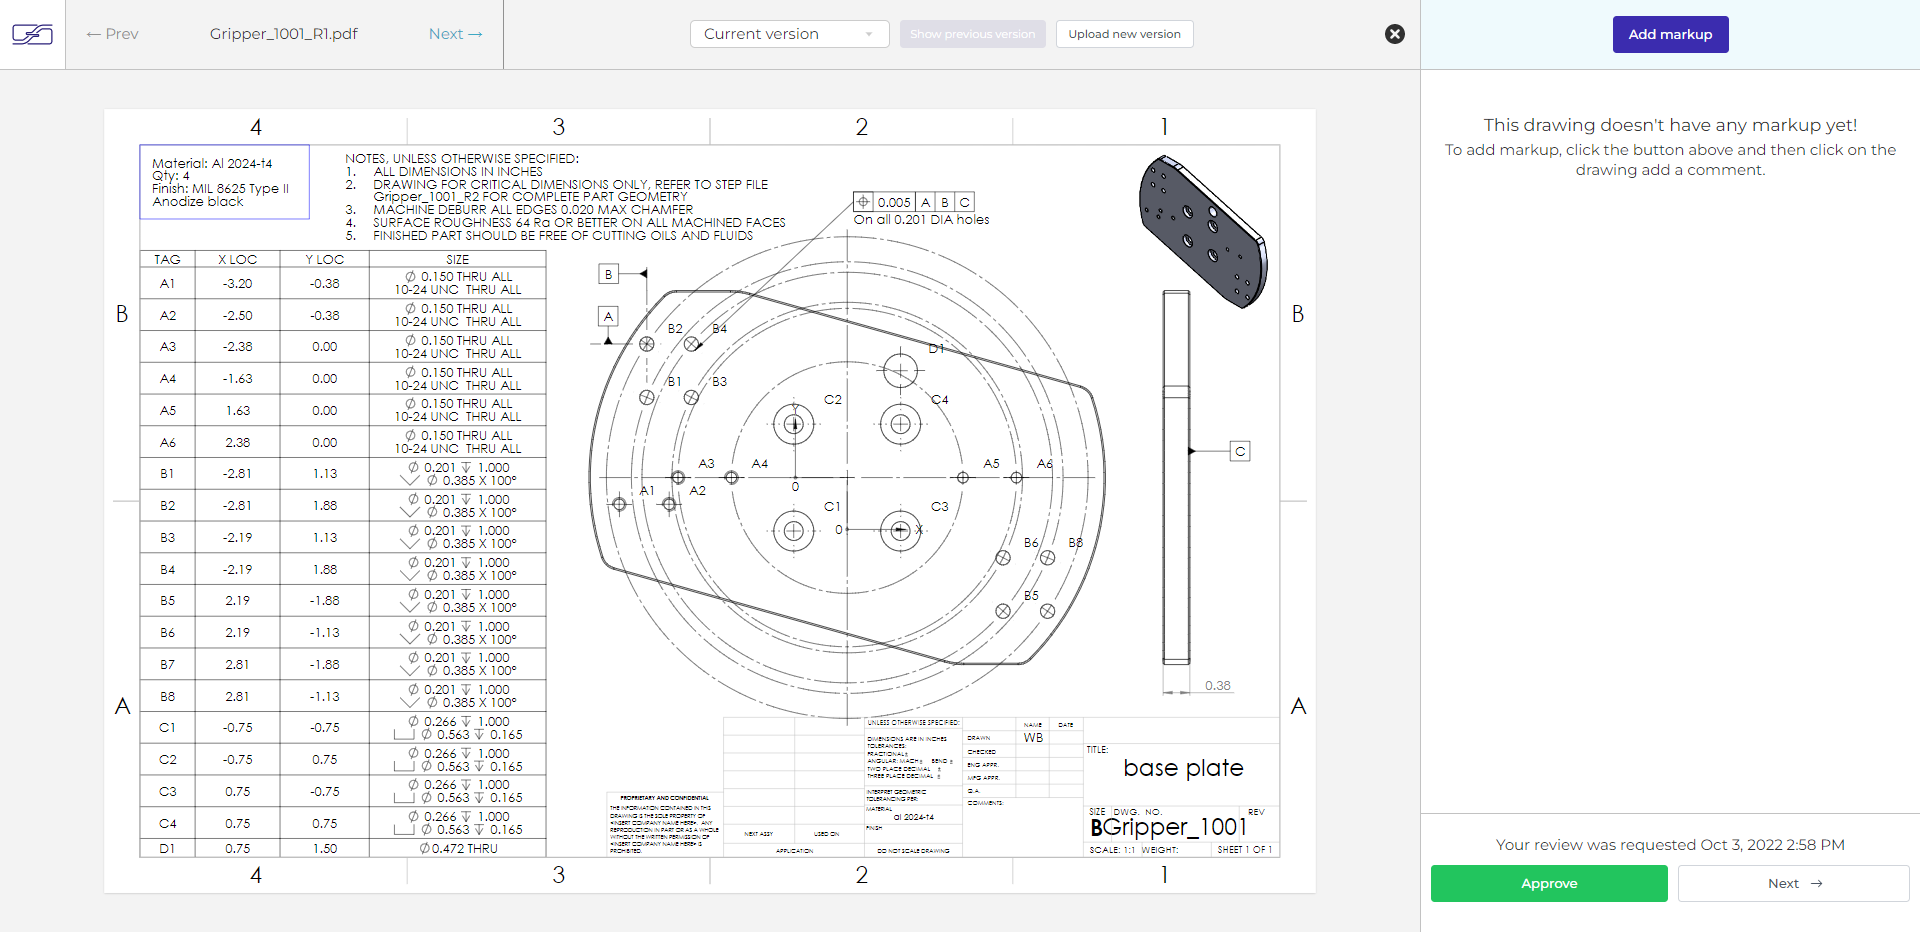This screenshot has height=932, width=1920.
Task: Click the Material Al 2024-t4 note box
Action: coord(224,182)
